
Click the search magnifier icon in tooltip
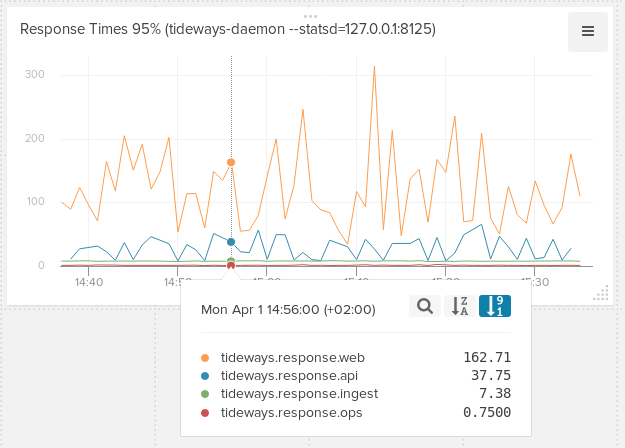coord(425,306)
